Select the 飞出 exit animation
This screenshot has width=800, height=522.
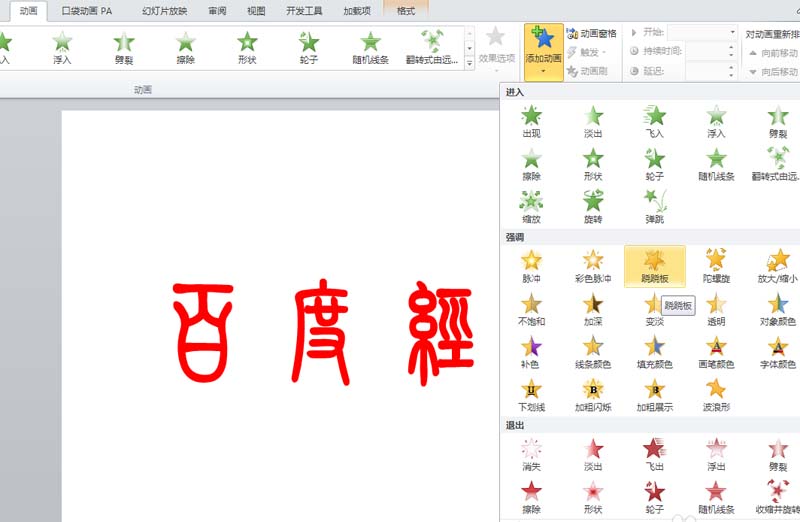tap(655, 455)
